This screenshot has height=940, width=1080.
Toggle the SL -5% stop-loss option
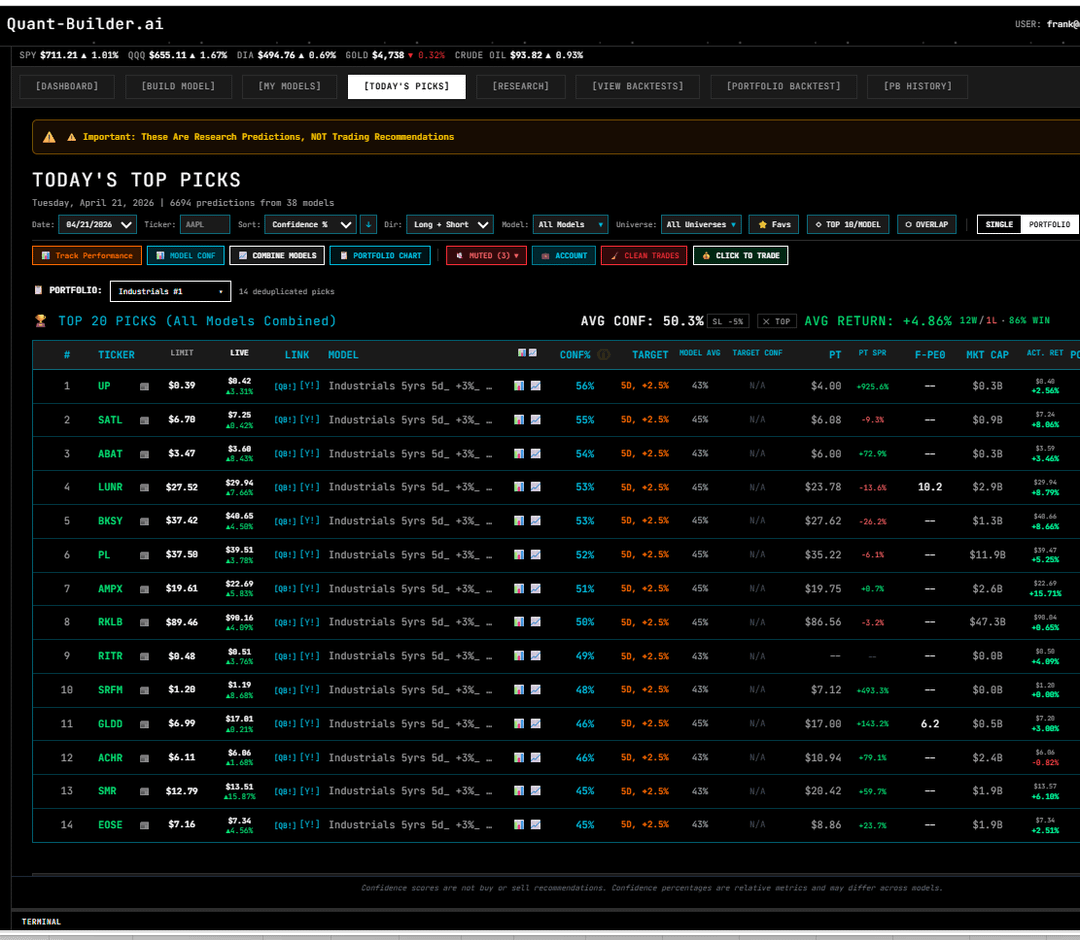click(x=727, y=321)
